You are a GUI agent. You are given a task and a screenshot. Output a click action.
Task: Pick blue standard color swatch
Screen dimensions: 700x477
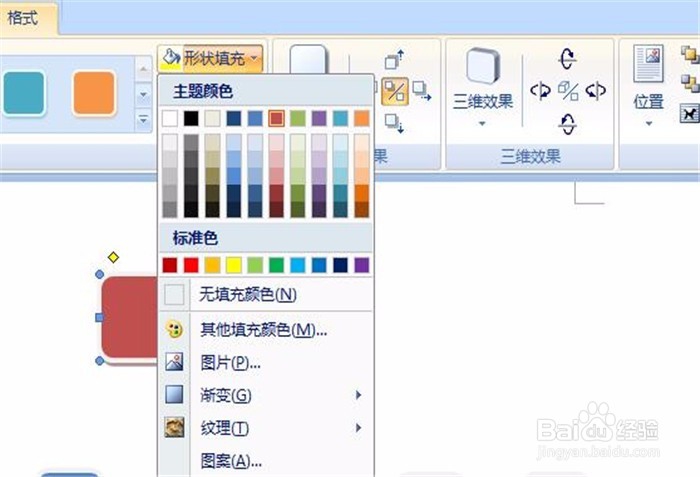click(x=319, y=265)
